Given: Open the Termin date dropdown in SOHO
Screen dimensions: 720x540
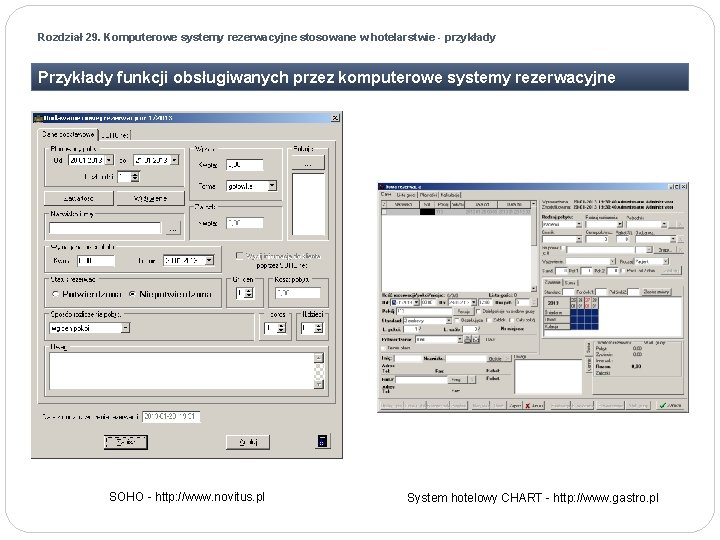Looking at the screenshot, I should tap(209, 260).
